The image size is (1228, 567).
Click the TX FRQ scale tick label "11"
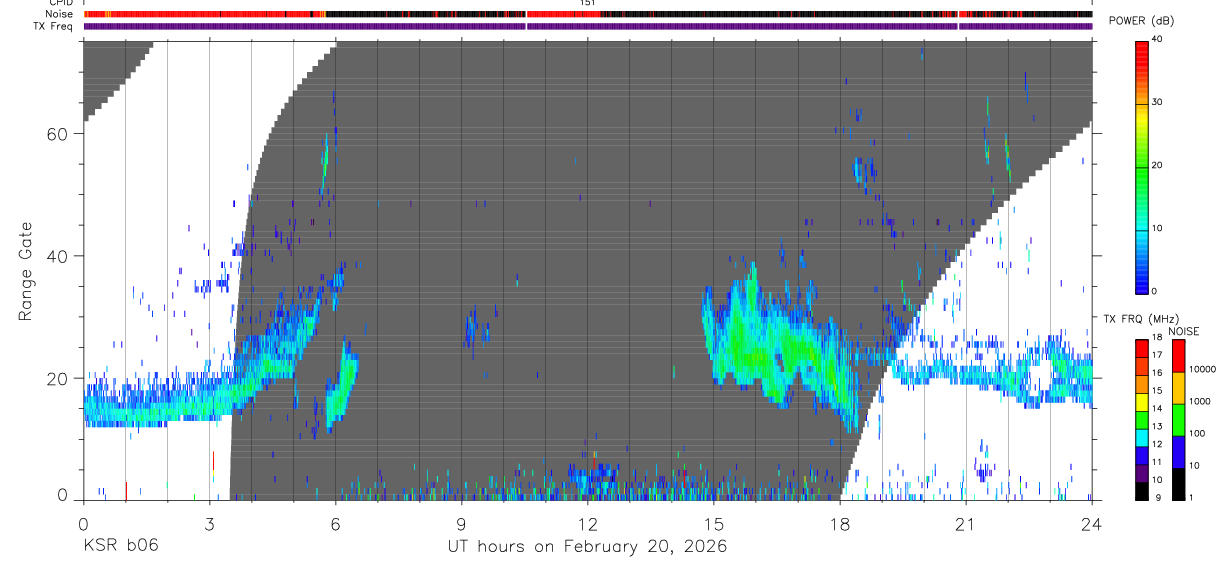[1158, 462]
